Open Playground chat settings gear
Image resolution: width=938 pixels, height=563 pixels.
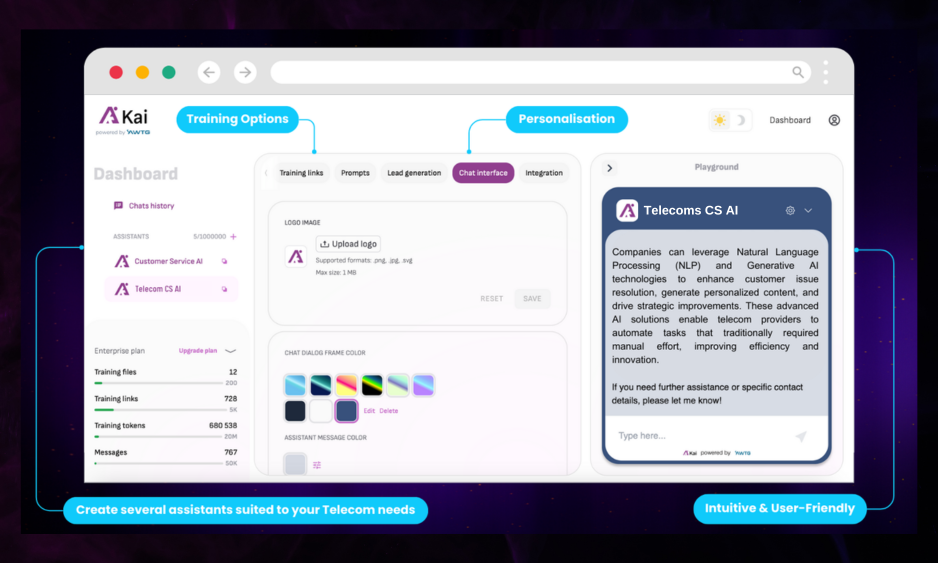click(790, 211)
